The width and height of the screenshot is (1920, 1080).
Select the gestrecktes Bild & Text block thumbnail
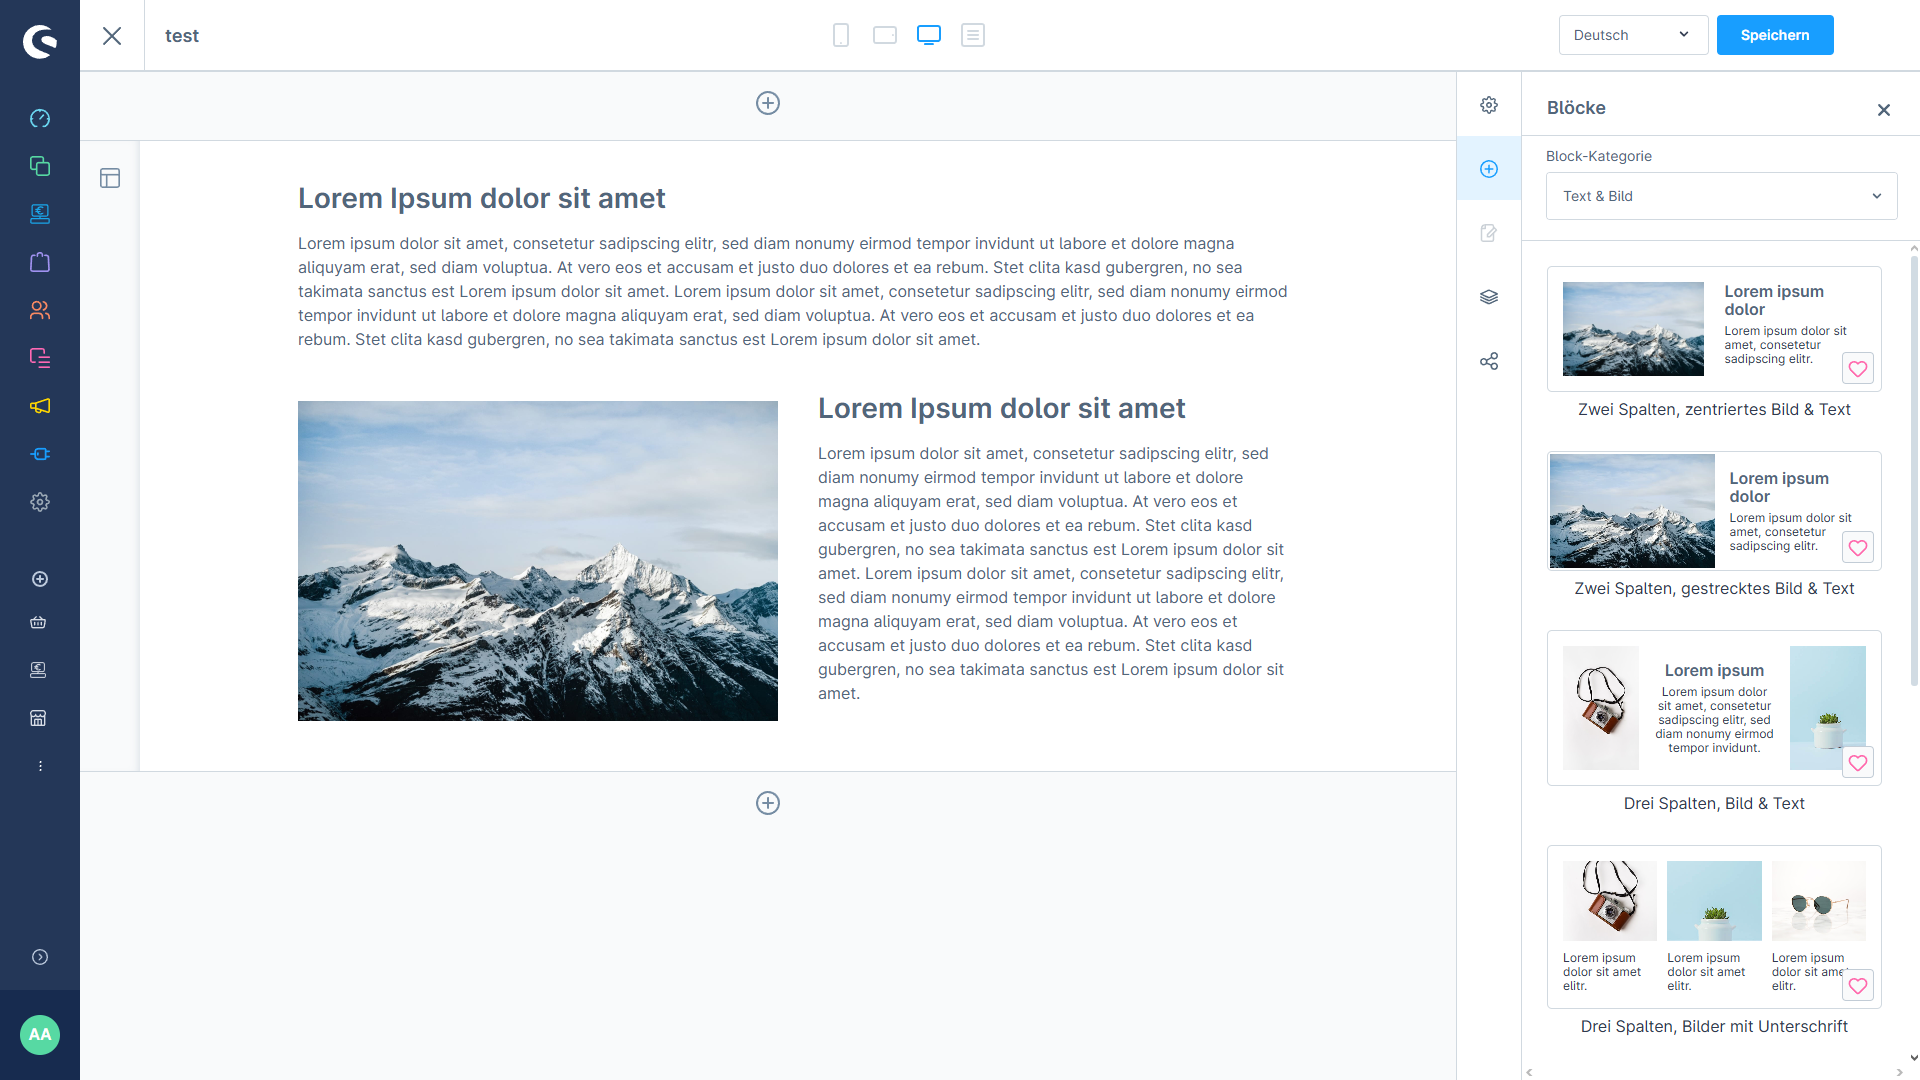pos(1713,511)
